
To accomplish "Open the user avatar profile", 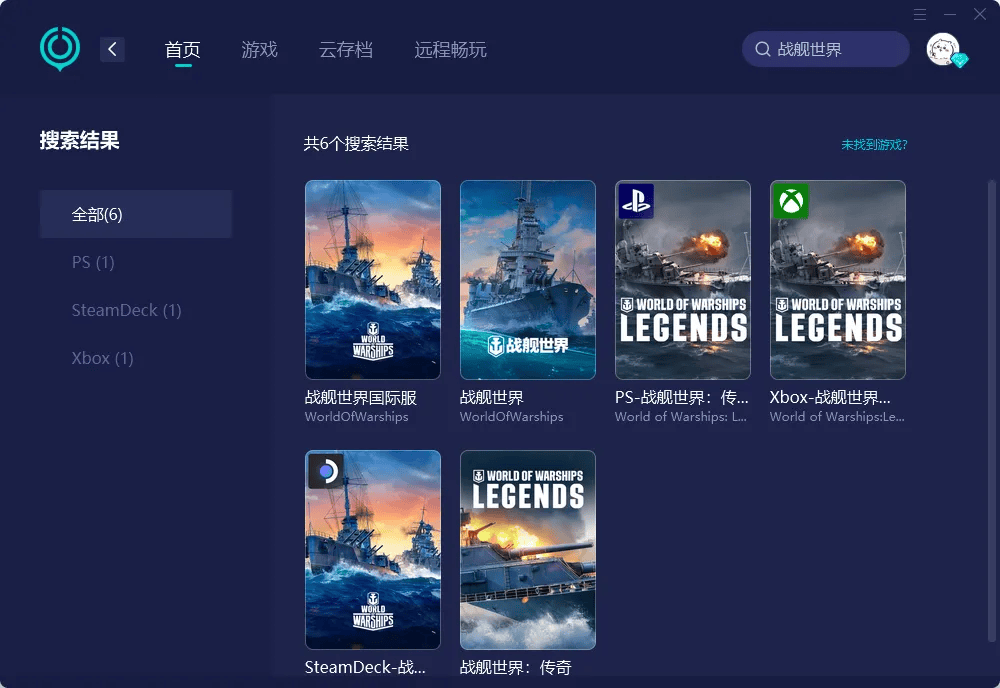I will click(943, 49).
